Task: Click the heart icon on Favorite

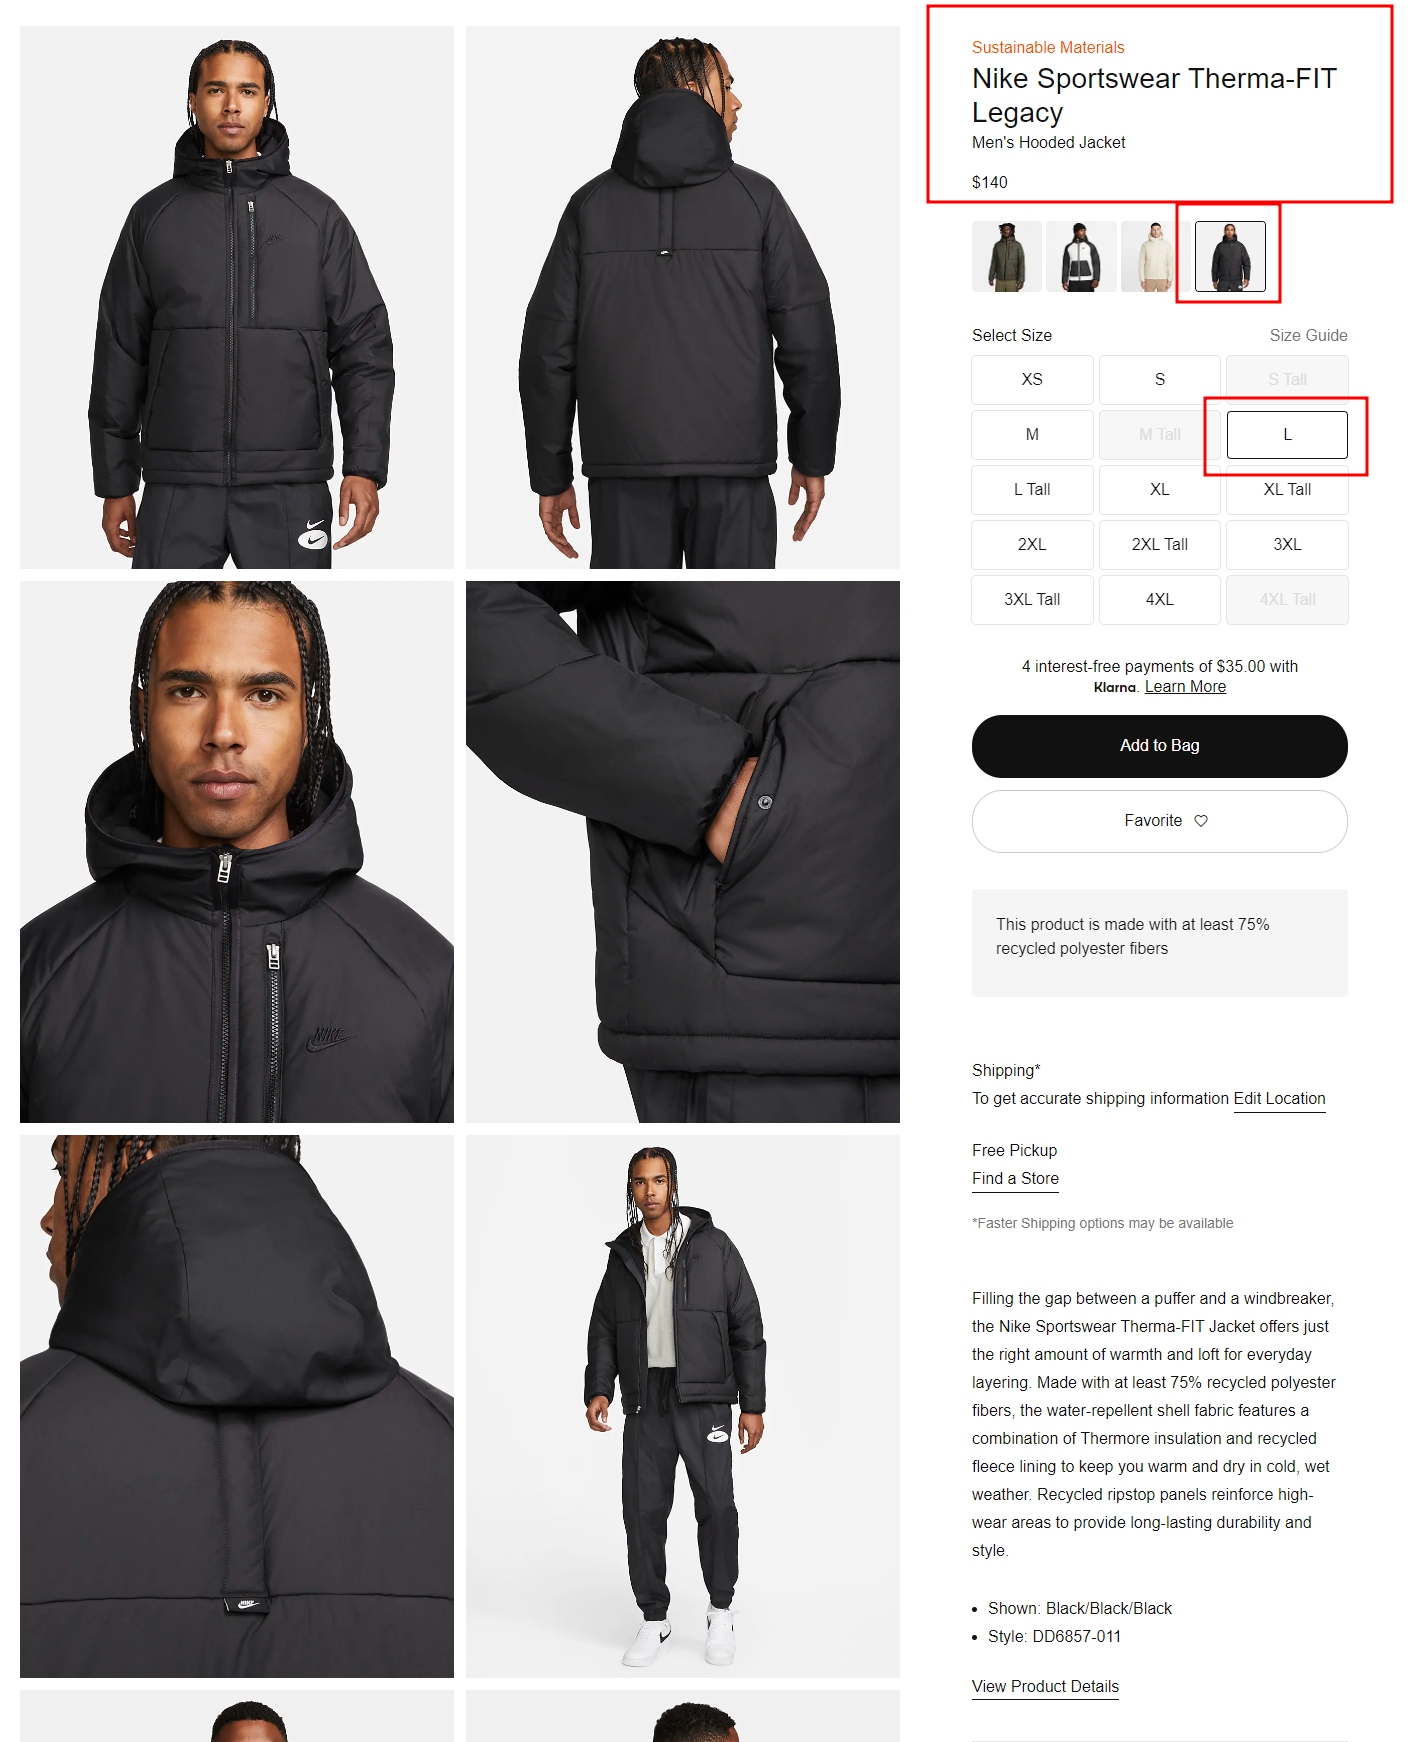Action: coord(1201,821)
